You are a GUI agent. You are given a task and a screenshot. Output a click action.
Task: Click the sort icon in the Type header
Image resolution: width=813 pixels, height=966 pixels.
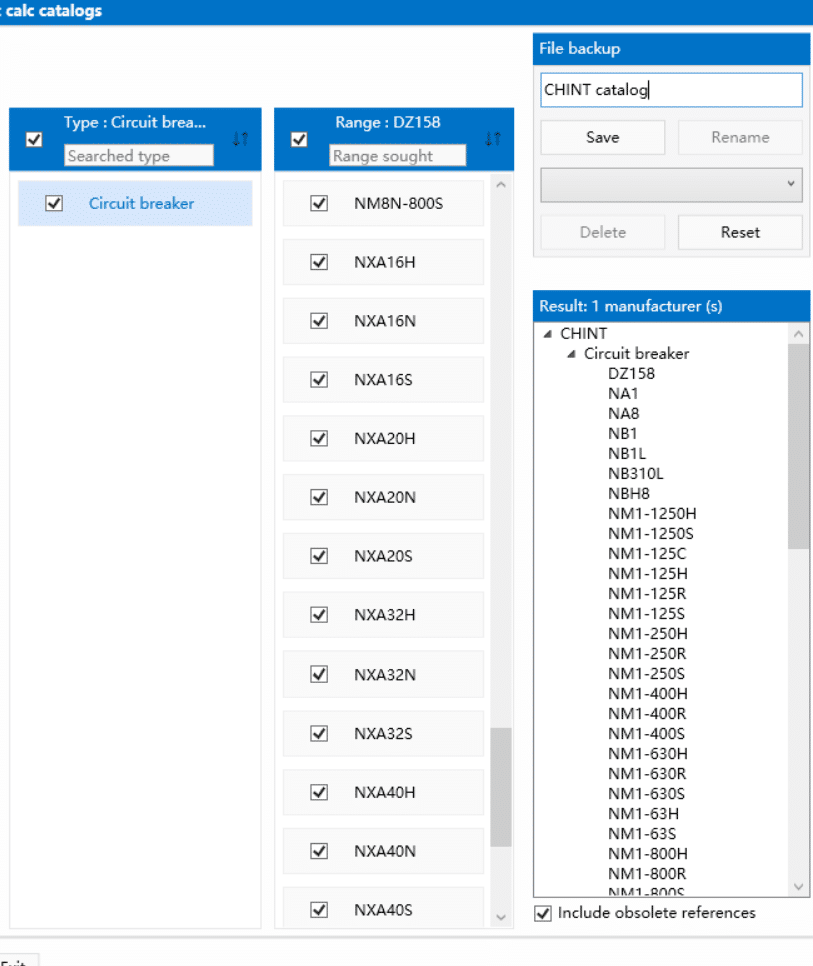[241, 139]
